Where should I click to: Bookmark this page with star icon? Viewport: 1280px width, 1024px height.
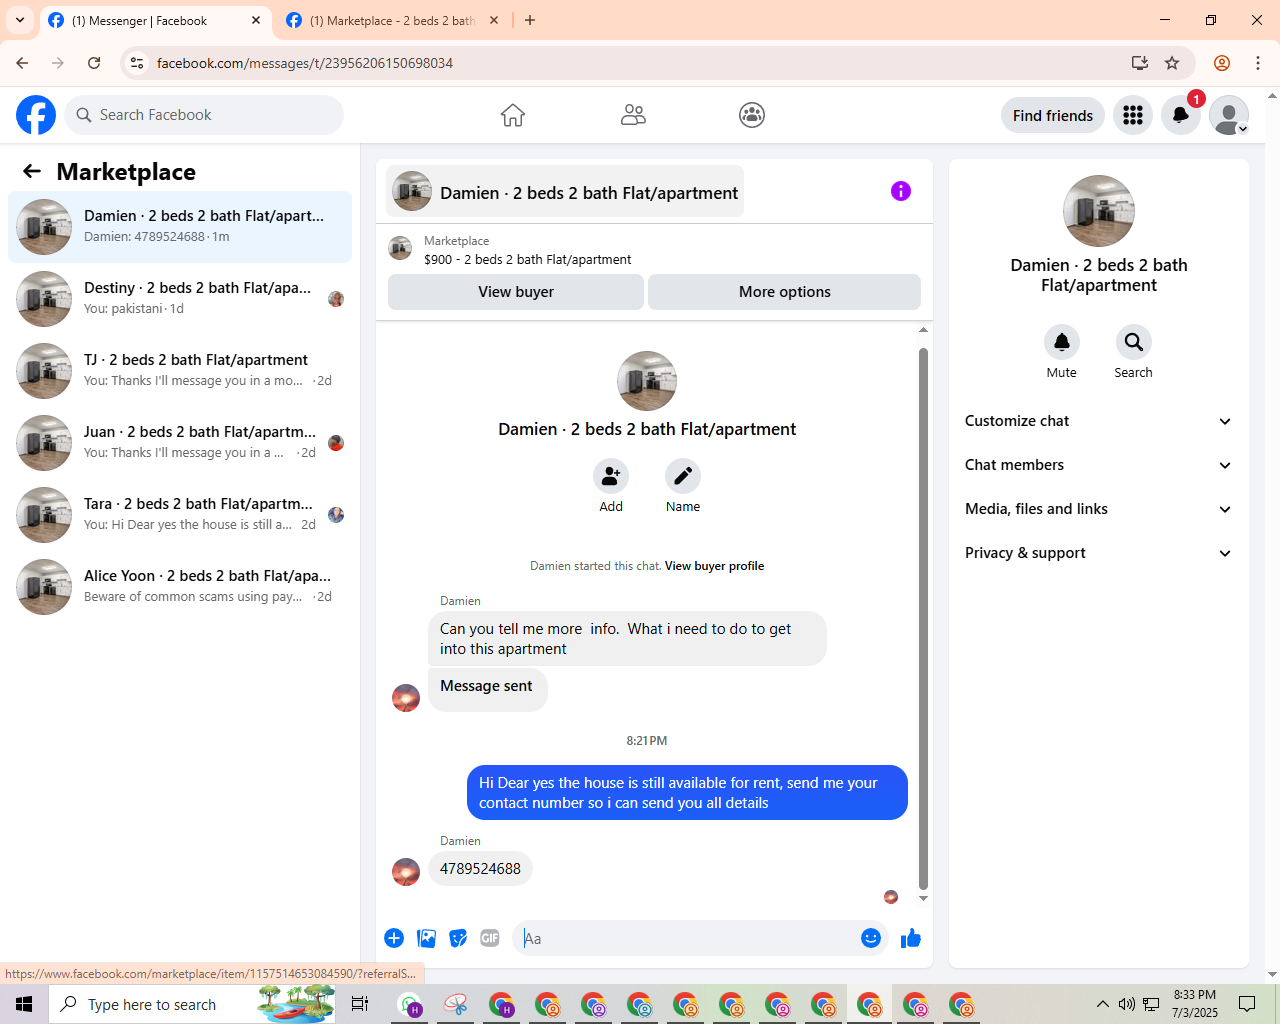tap(1172, 63)
